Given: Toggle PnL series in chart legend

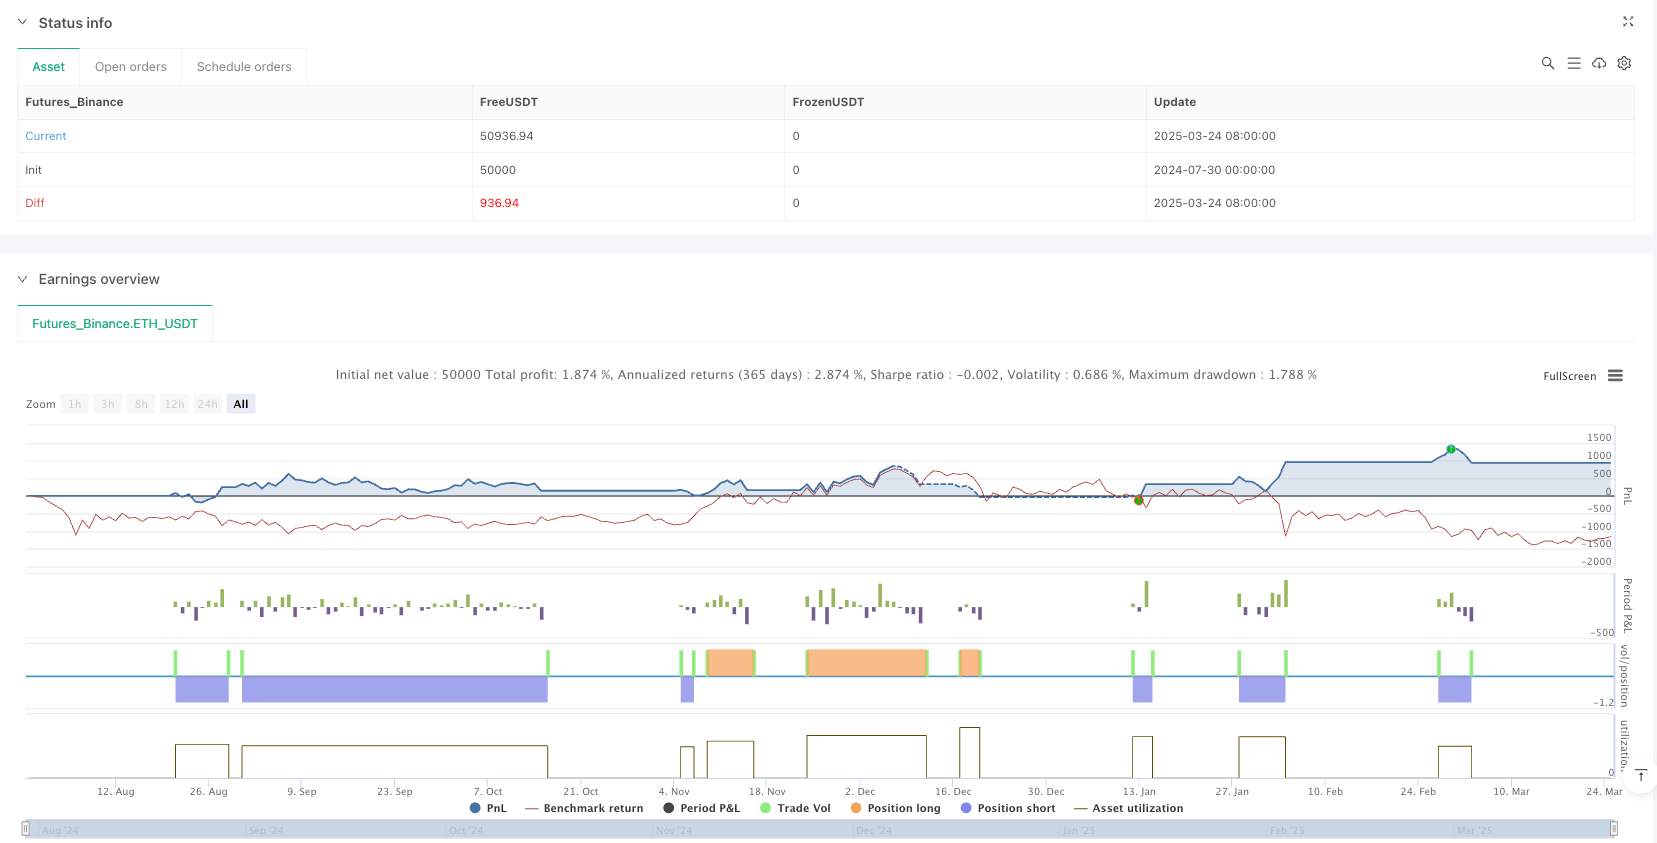Looking at the screenshot, I should pyautogui.click(x=488, y=808).
